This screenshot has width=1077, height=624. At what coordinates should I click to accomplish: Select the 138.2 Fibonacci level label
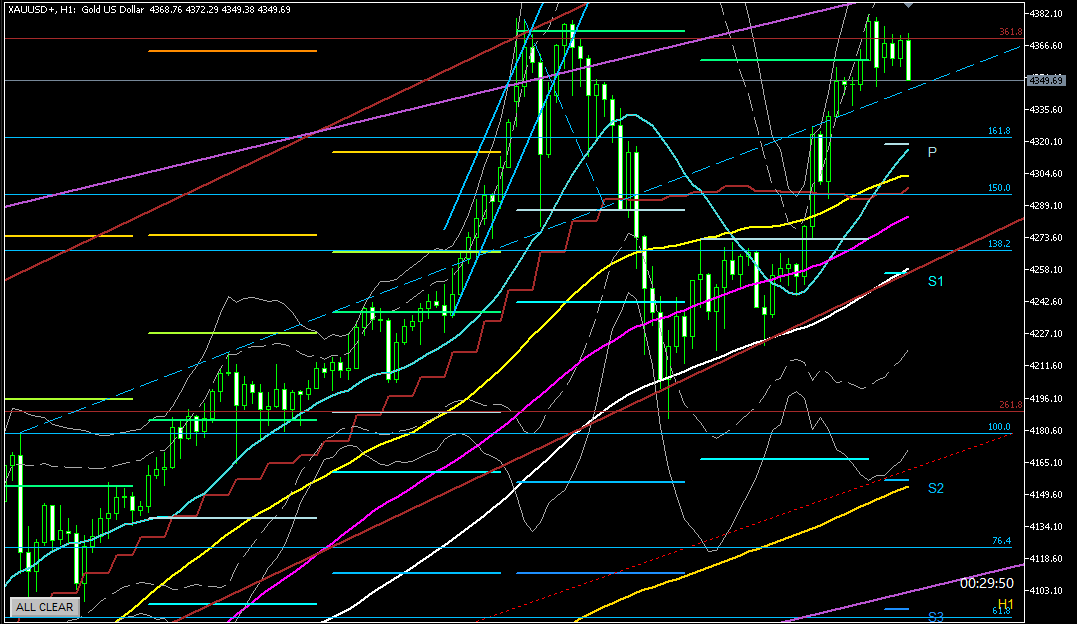(999, 244)
